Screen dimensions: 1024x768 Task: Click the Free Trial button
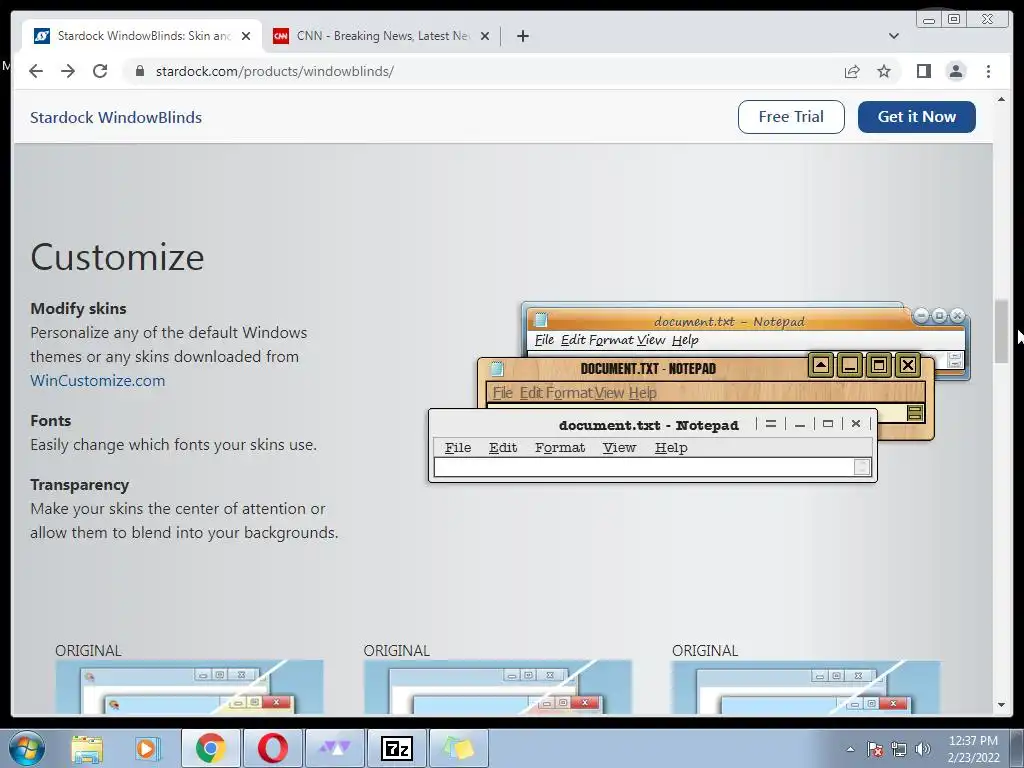pyautogui.click(x=791, y=117)
